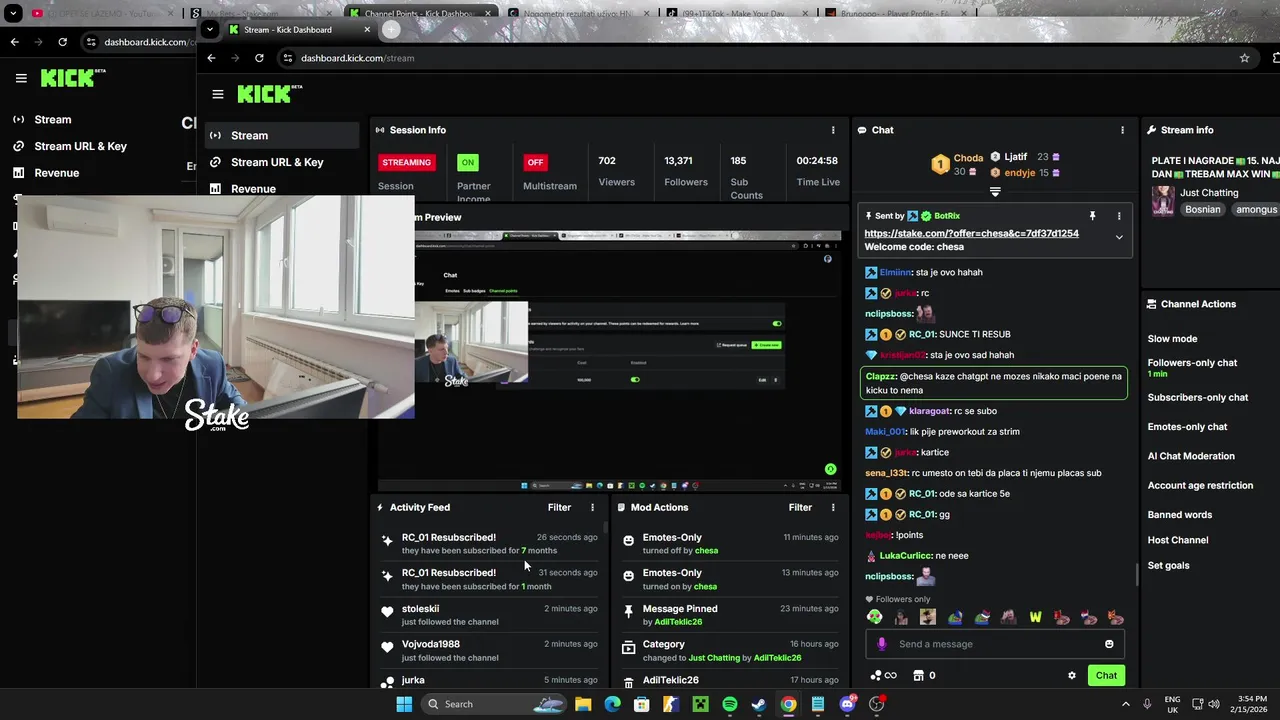Open the pinned message three-dot menu

1119,216
